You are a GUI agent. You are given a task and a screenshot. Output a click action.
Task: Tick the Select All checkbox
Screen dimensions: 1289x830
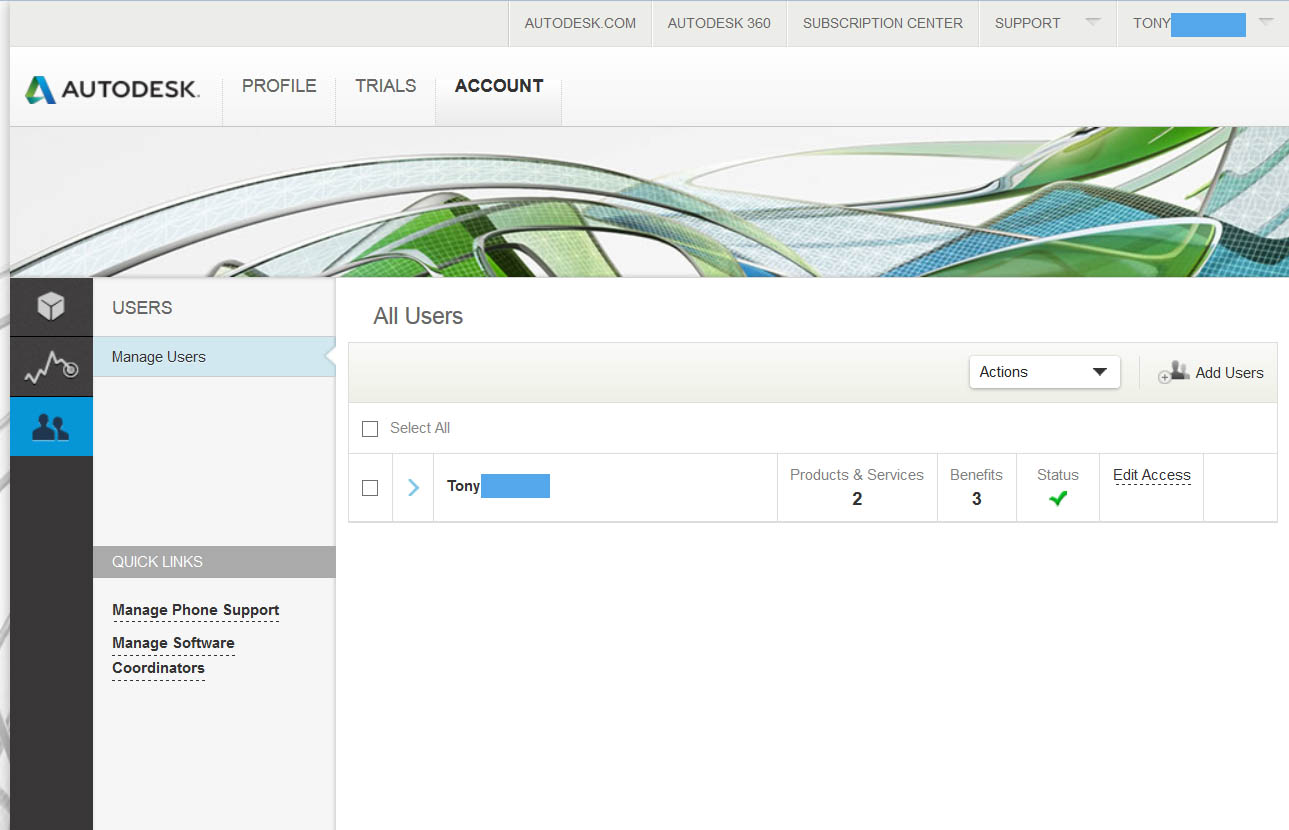tap(370, 428)
